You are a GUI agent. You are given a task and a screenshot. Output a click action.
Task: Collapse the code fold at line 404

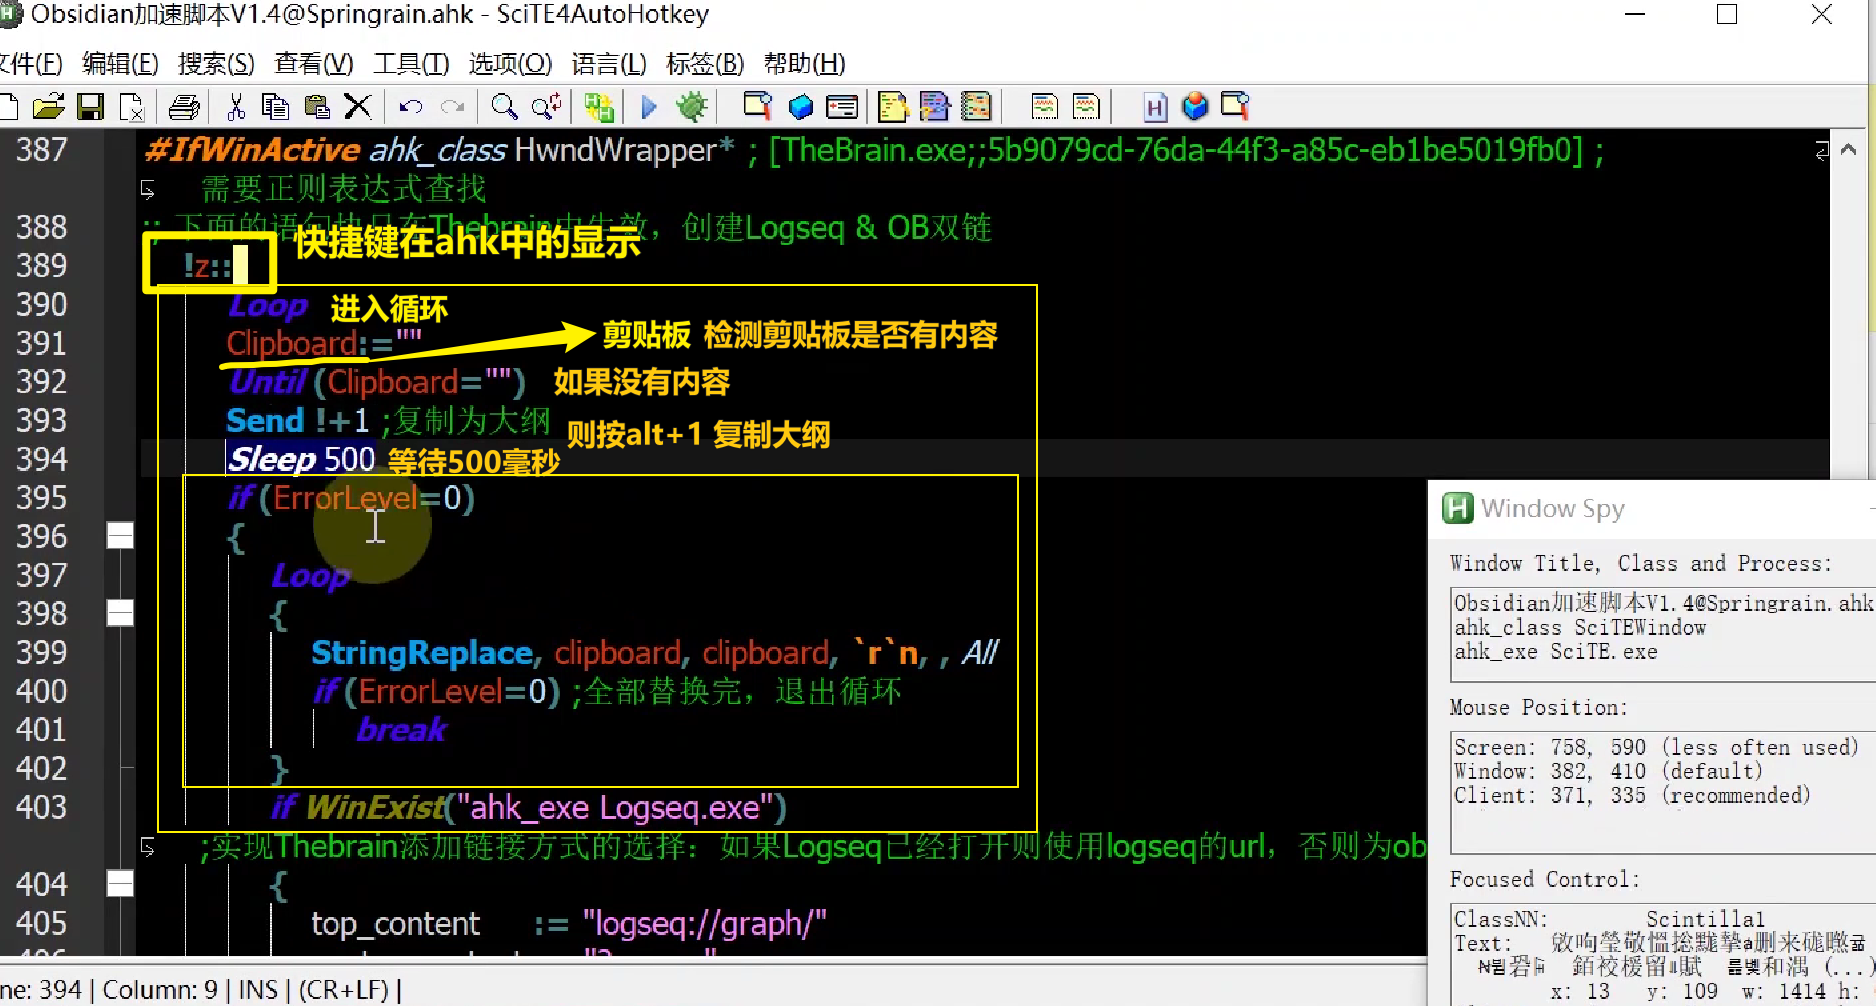tap(120, 884)
